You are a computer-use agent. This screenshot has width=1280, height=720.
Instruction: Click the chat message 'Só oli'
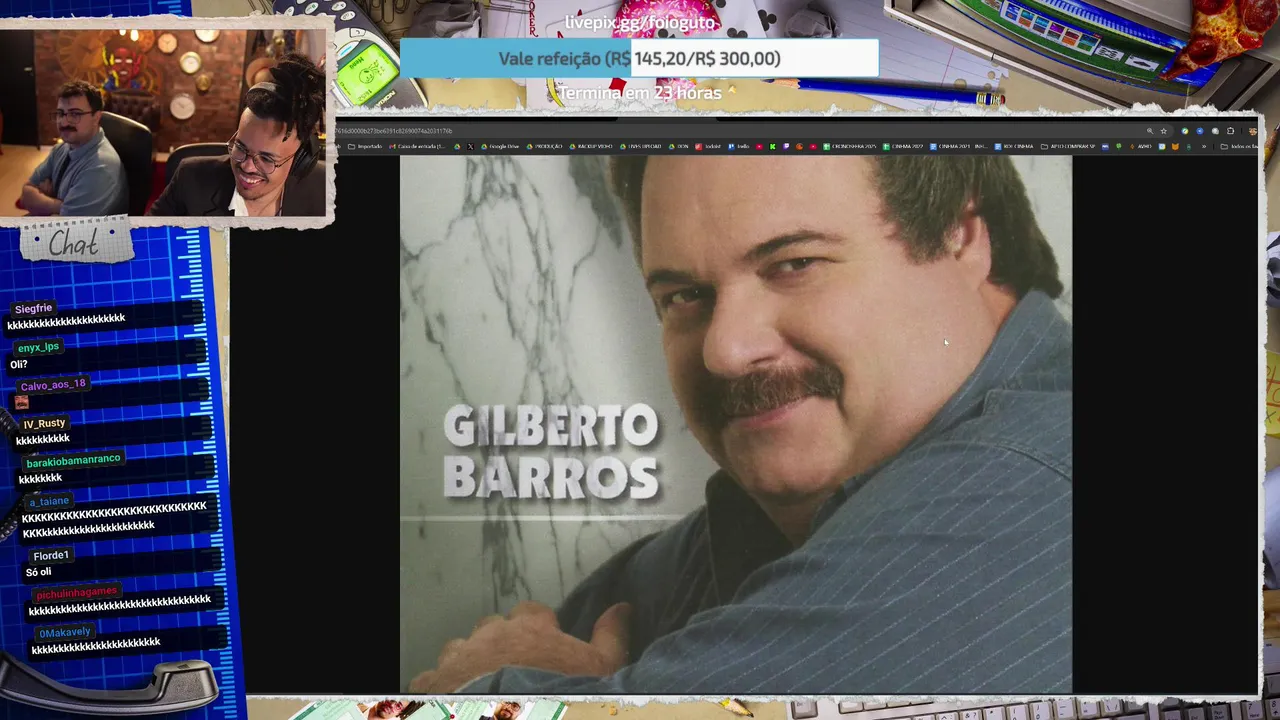[x=38, y=572]
